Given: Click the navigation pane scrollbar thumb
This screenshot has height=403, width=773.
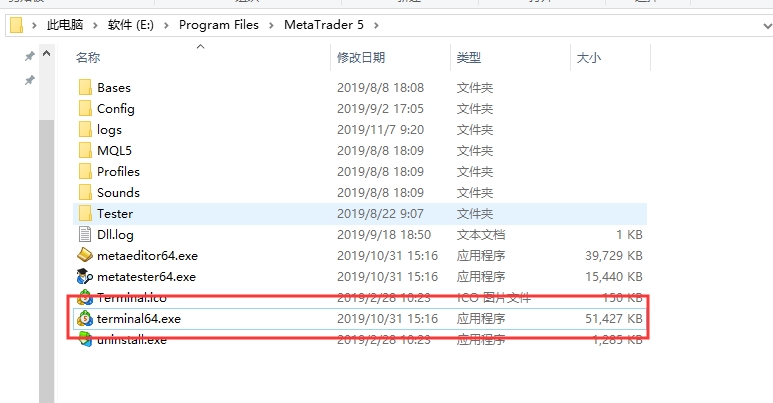Looking at the screenshot, I should tap(46, 260).
